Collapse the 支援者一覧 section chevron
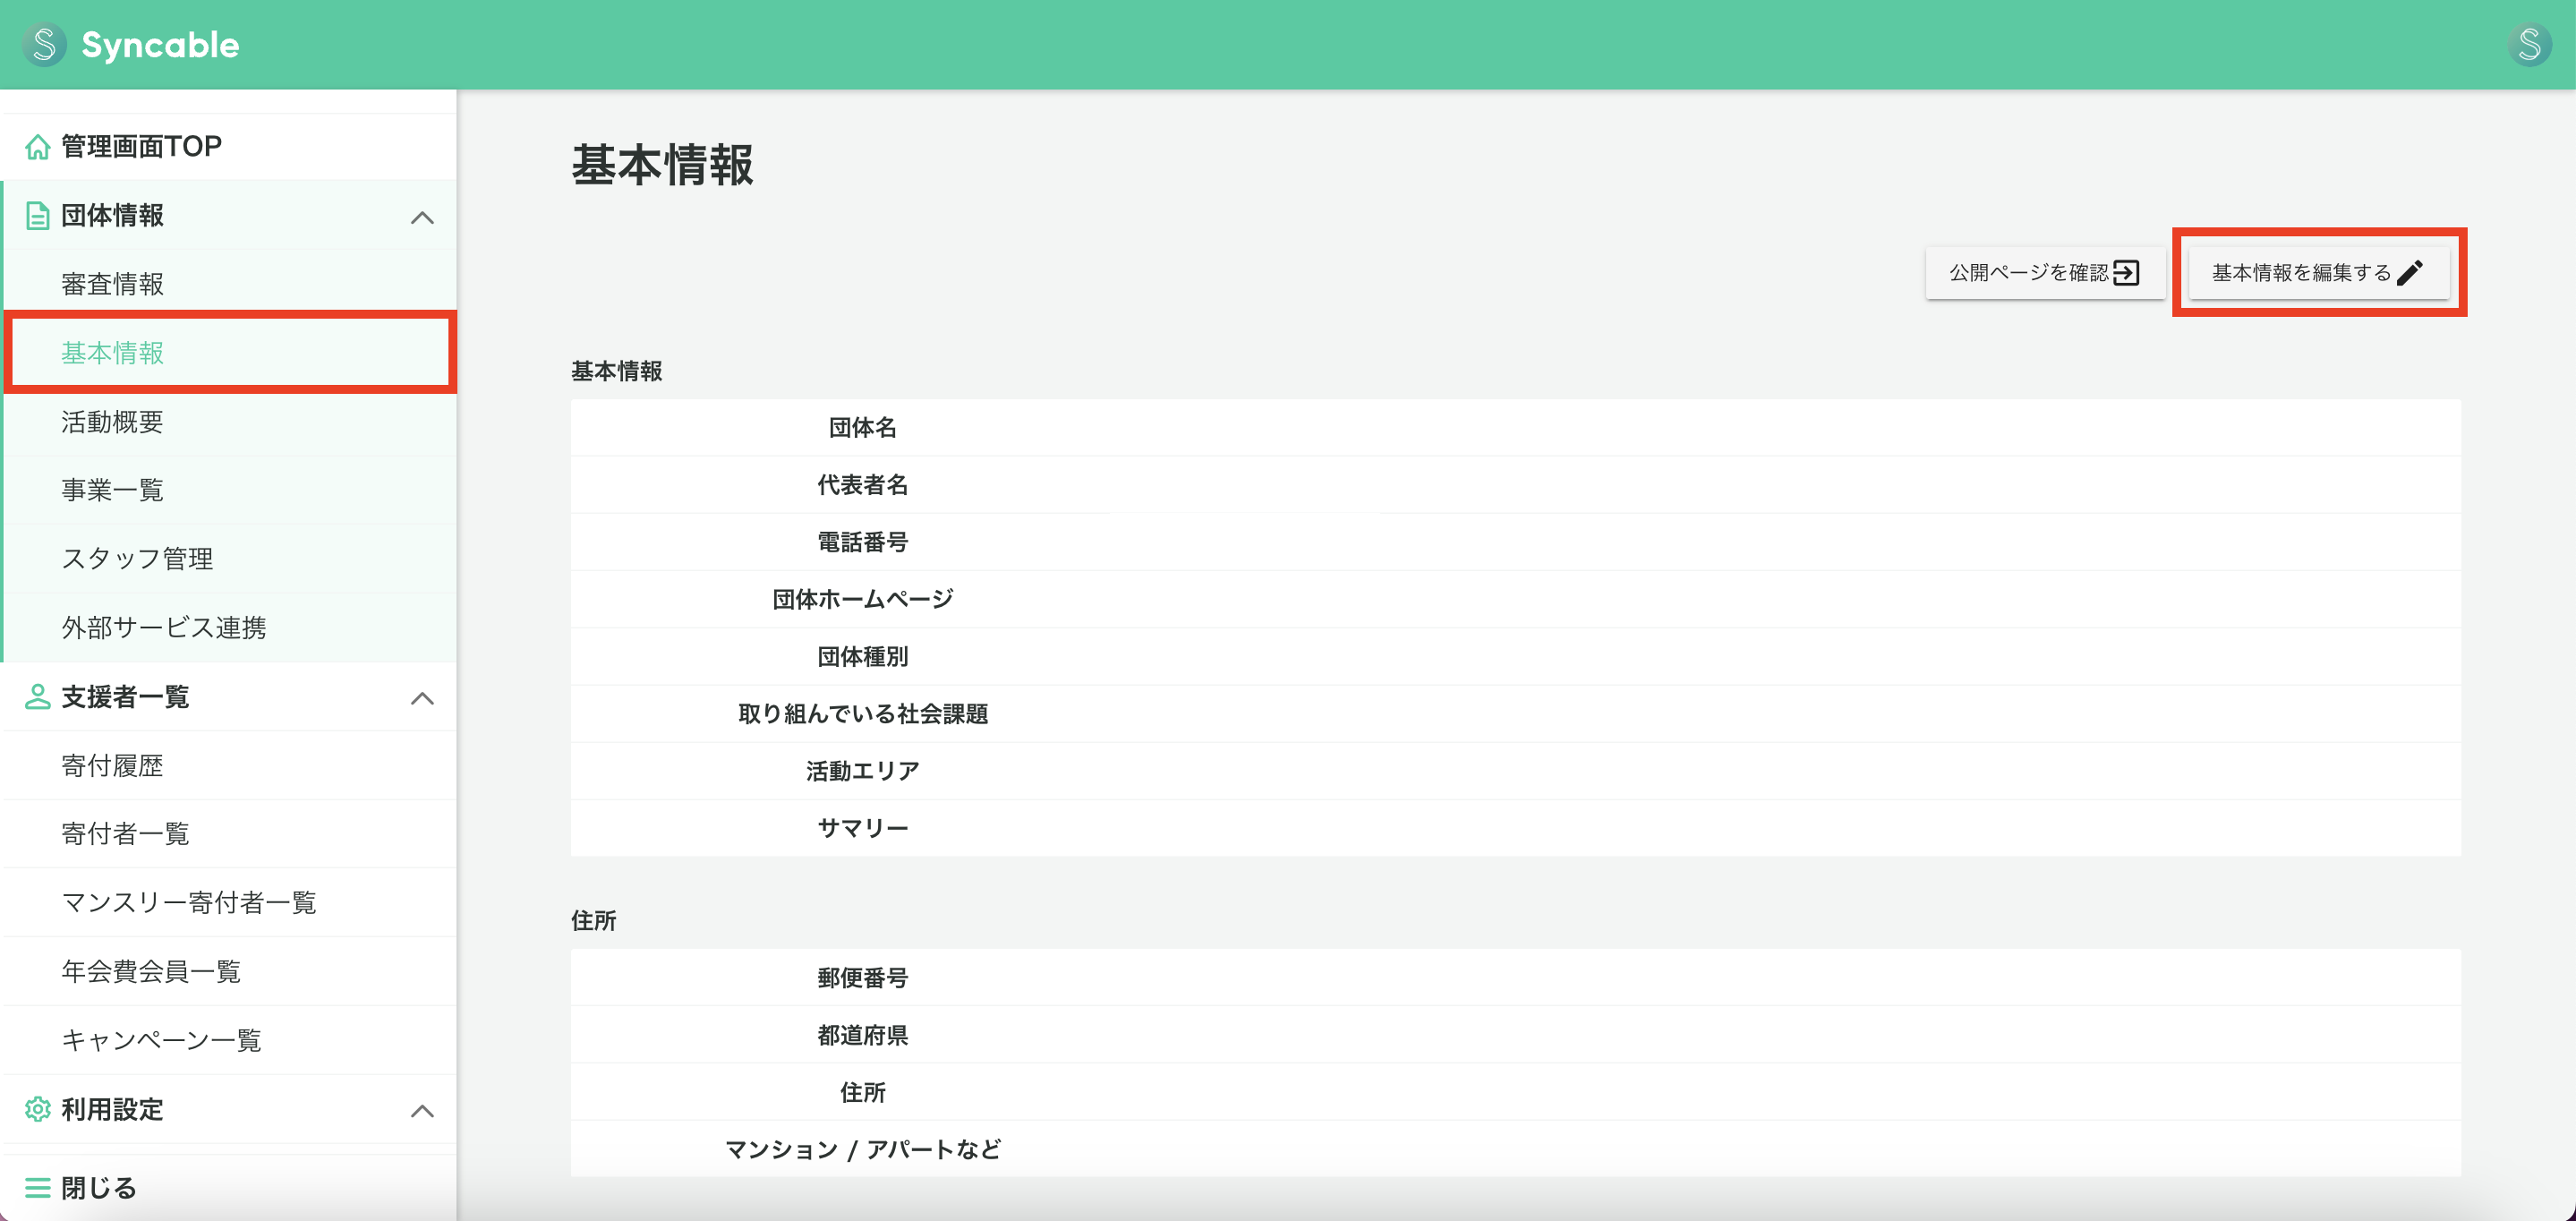Image resolution: width=2576 pixels, height=1221 pixels. [x=424, y=698]
